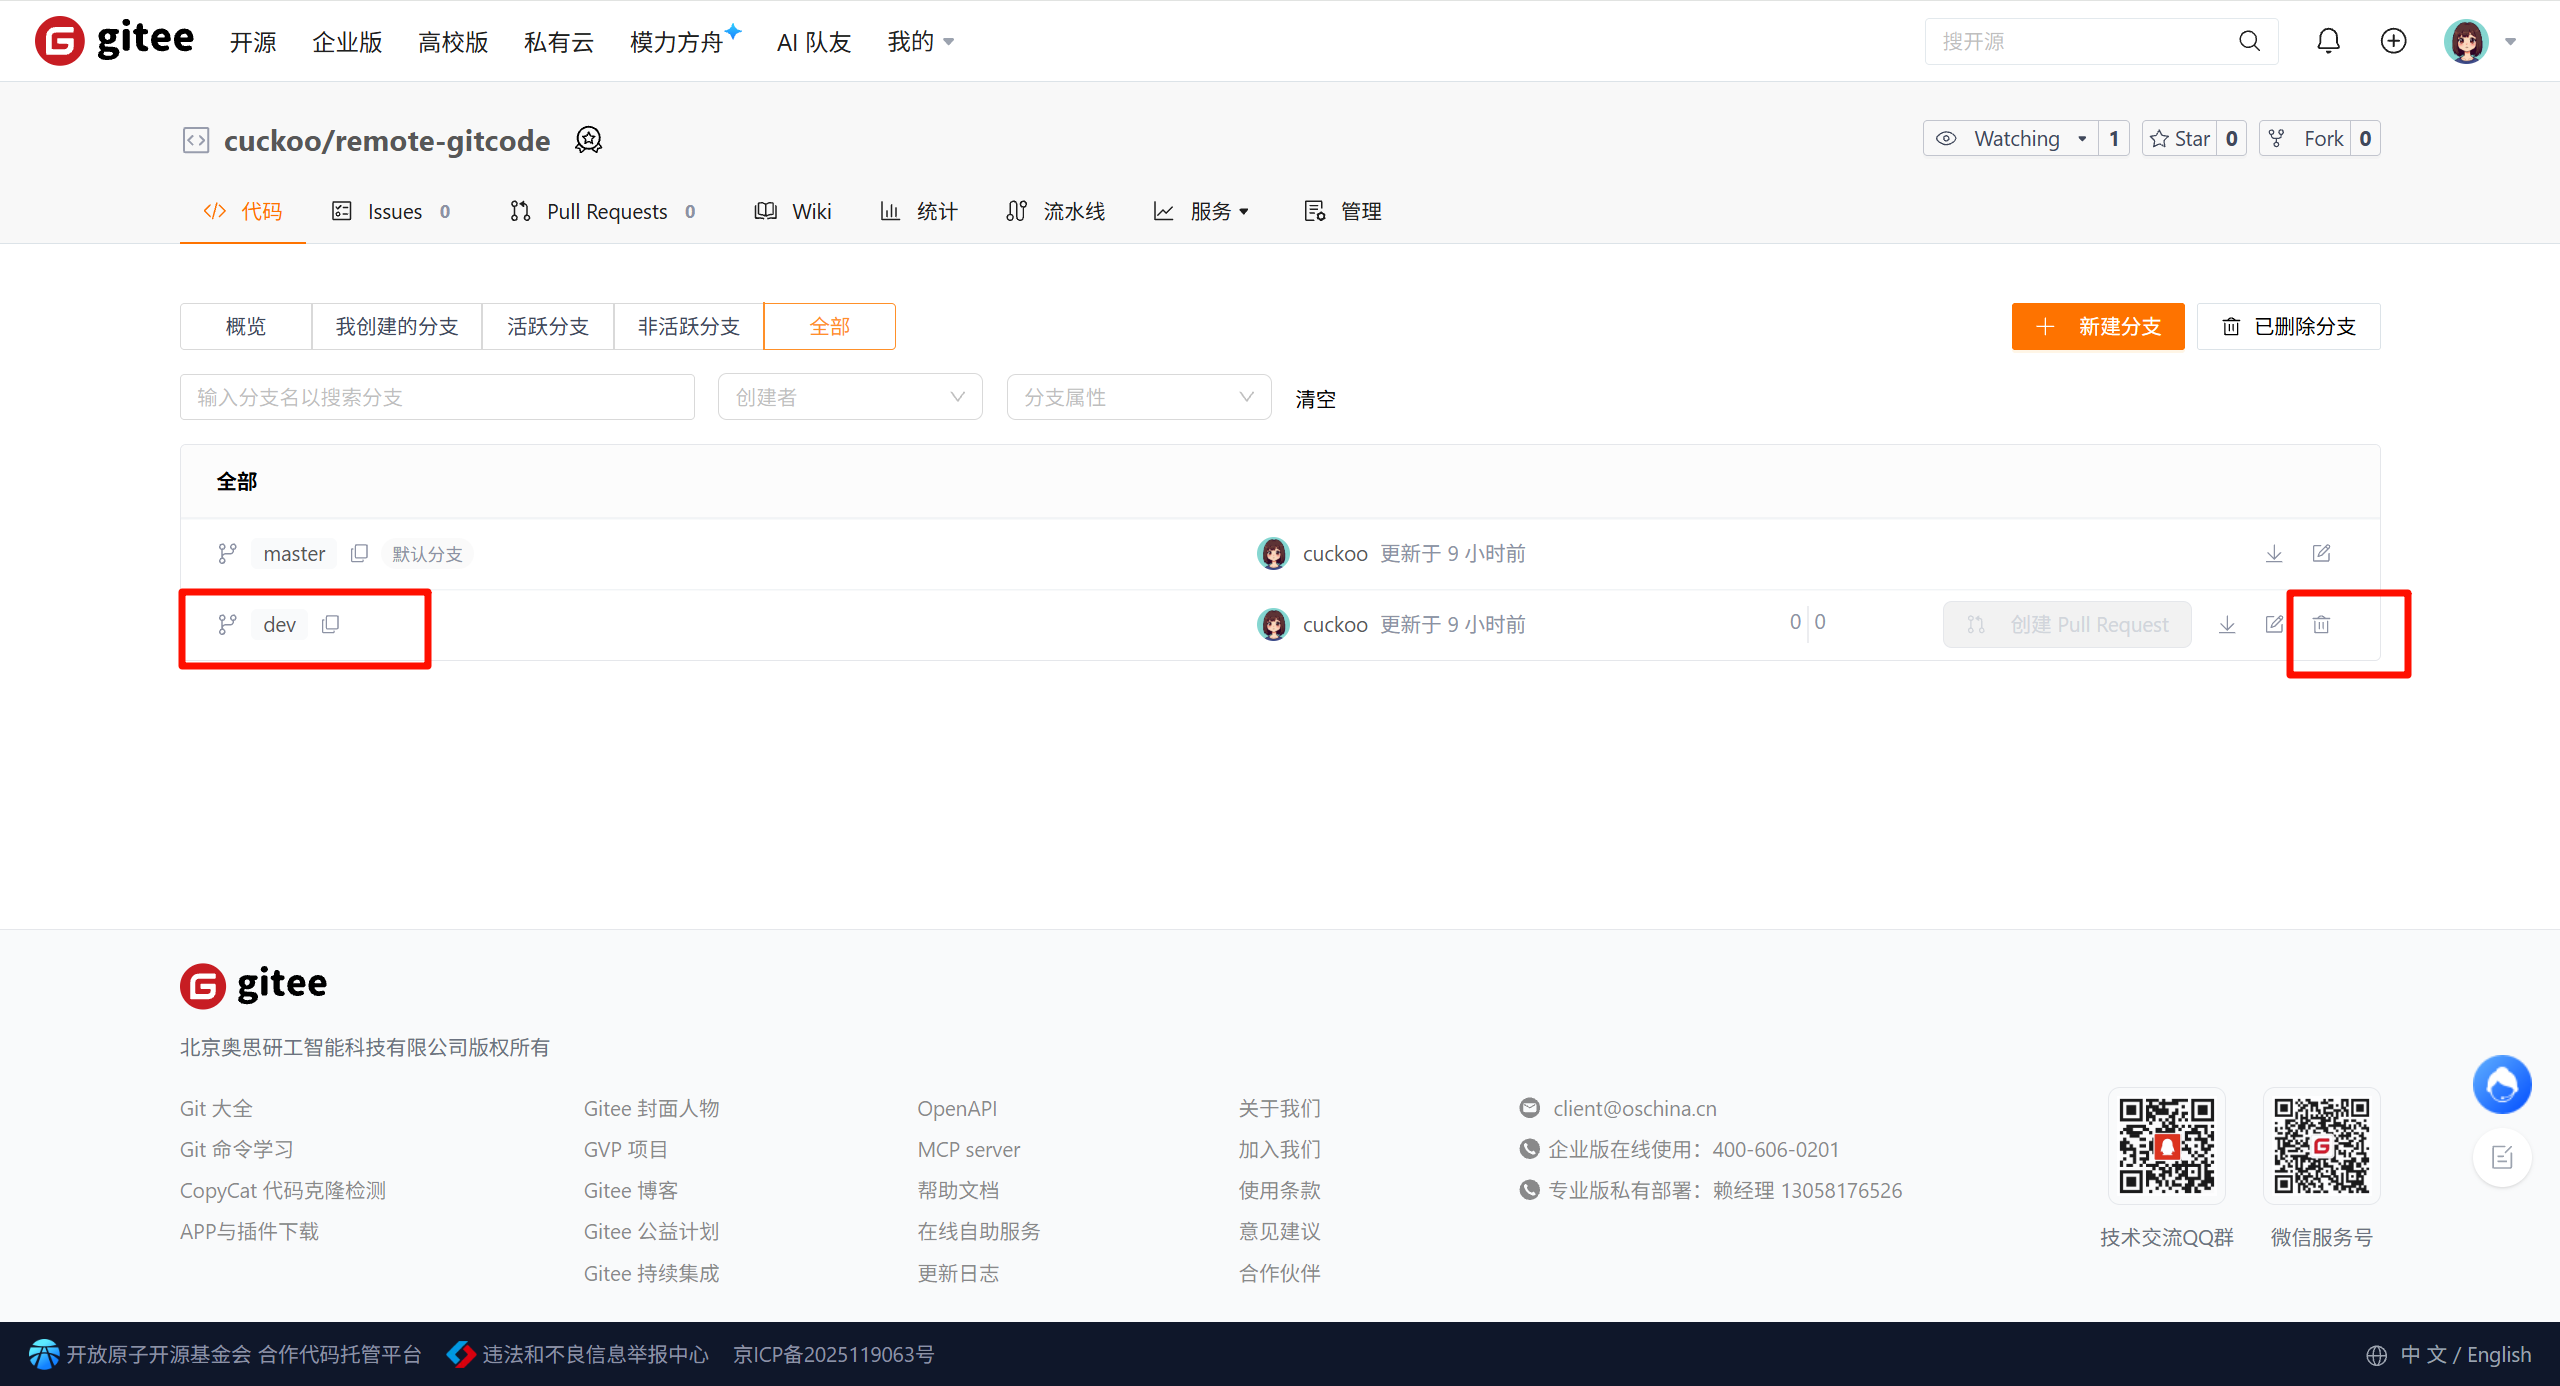Click the delete trash icon for dev branch

[2321, 625]
